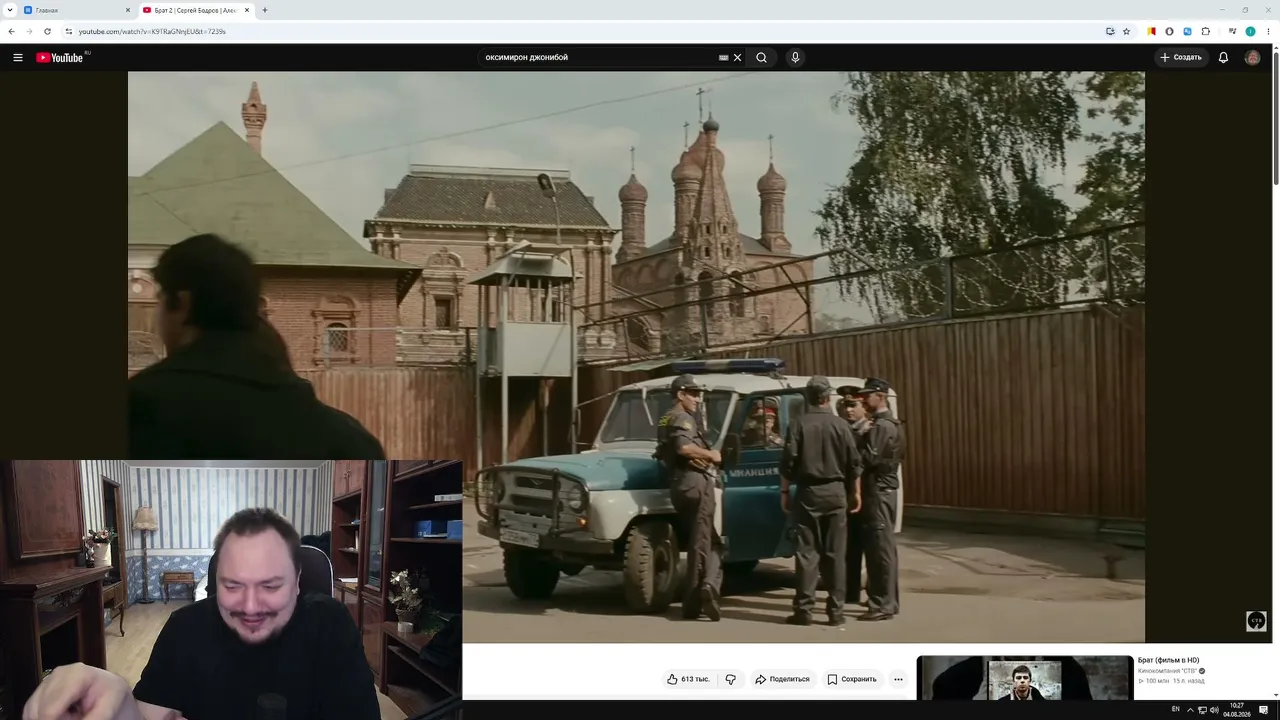The image size is (1280, 720).
Task: Click the CTB channel watermark on the video
Action: (x=1256, y=621)
